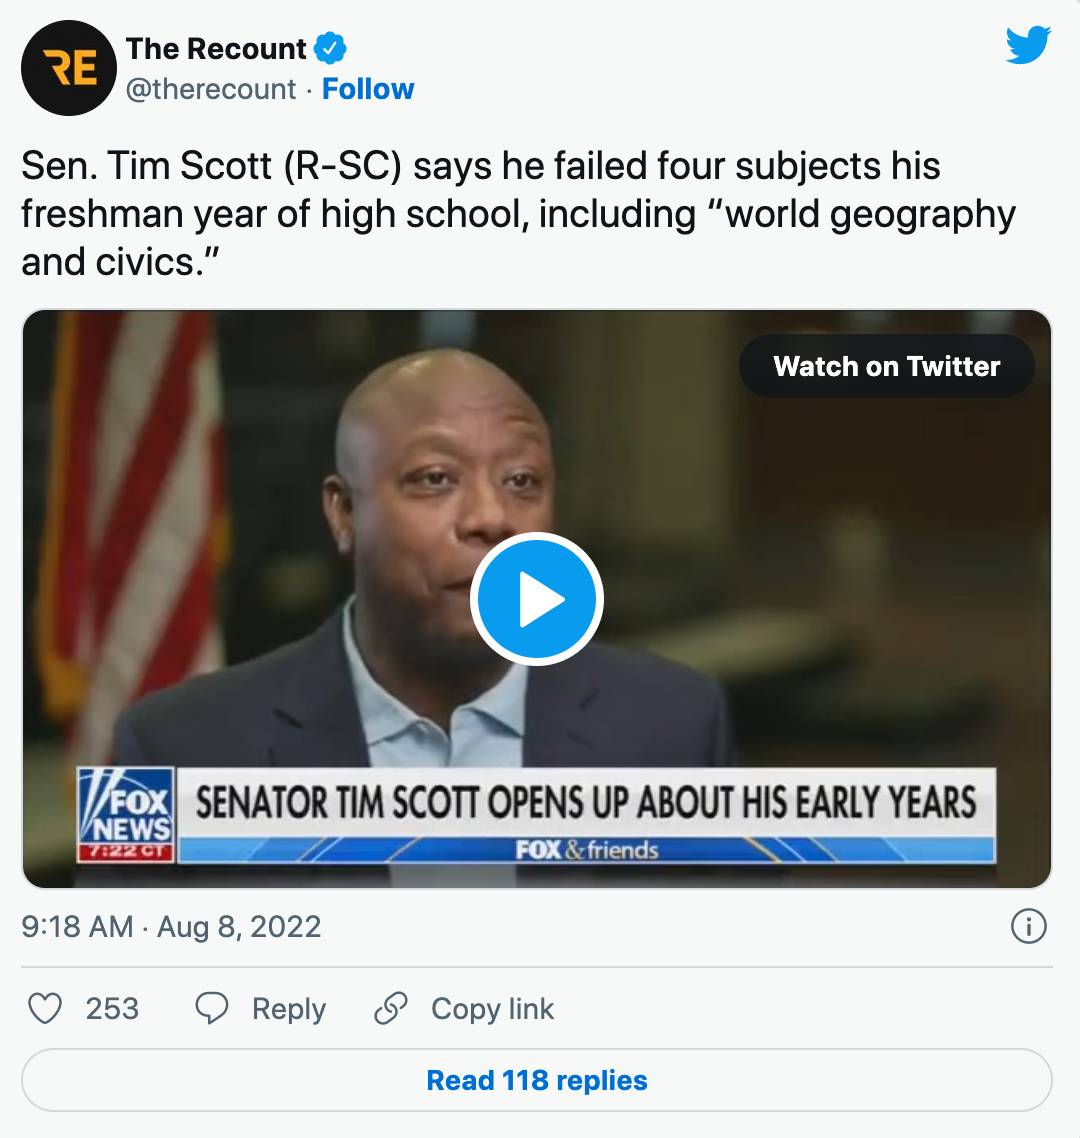Click the 253 likes count
The width and height of the screenshot is (1080, 1138).
tap(112, 1009)
